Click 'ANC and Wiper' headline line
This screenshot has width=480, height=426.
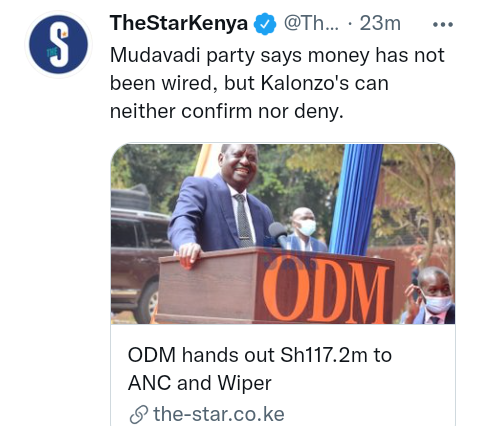pos(200,383)
